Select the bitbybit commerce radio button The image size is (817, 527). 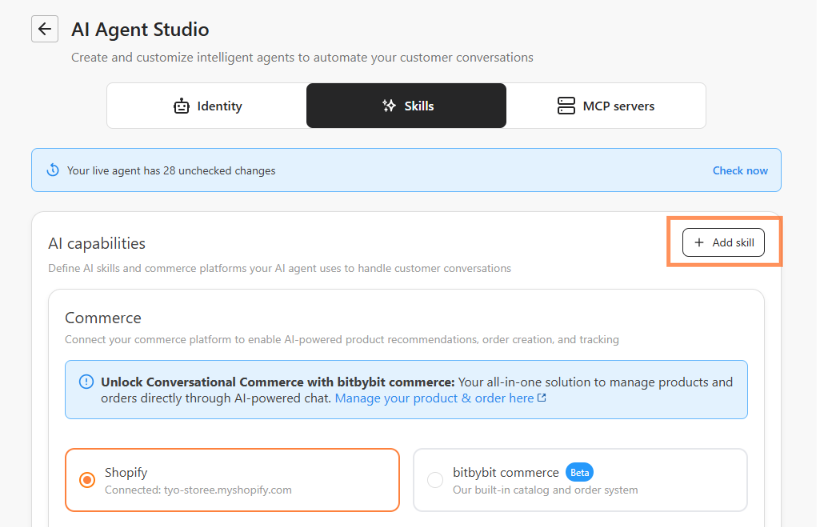pos(435,480)
